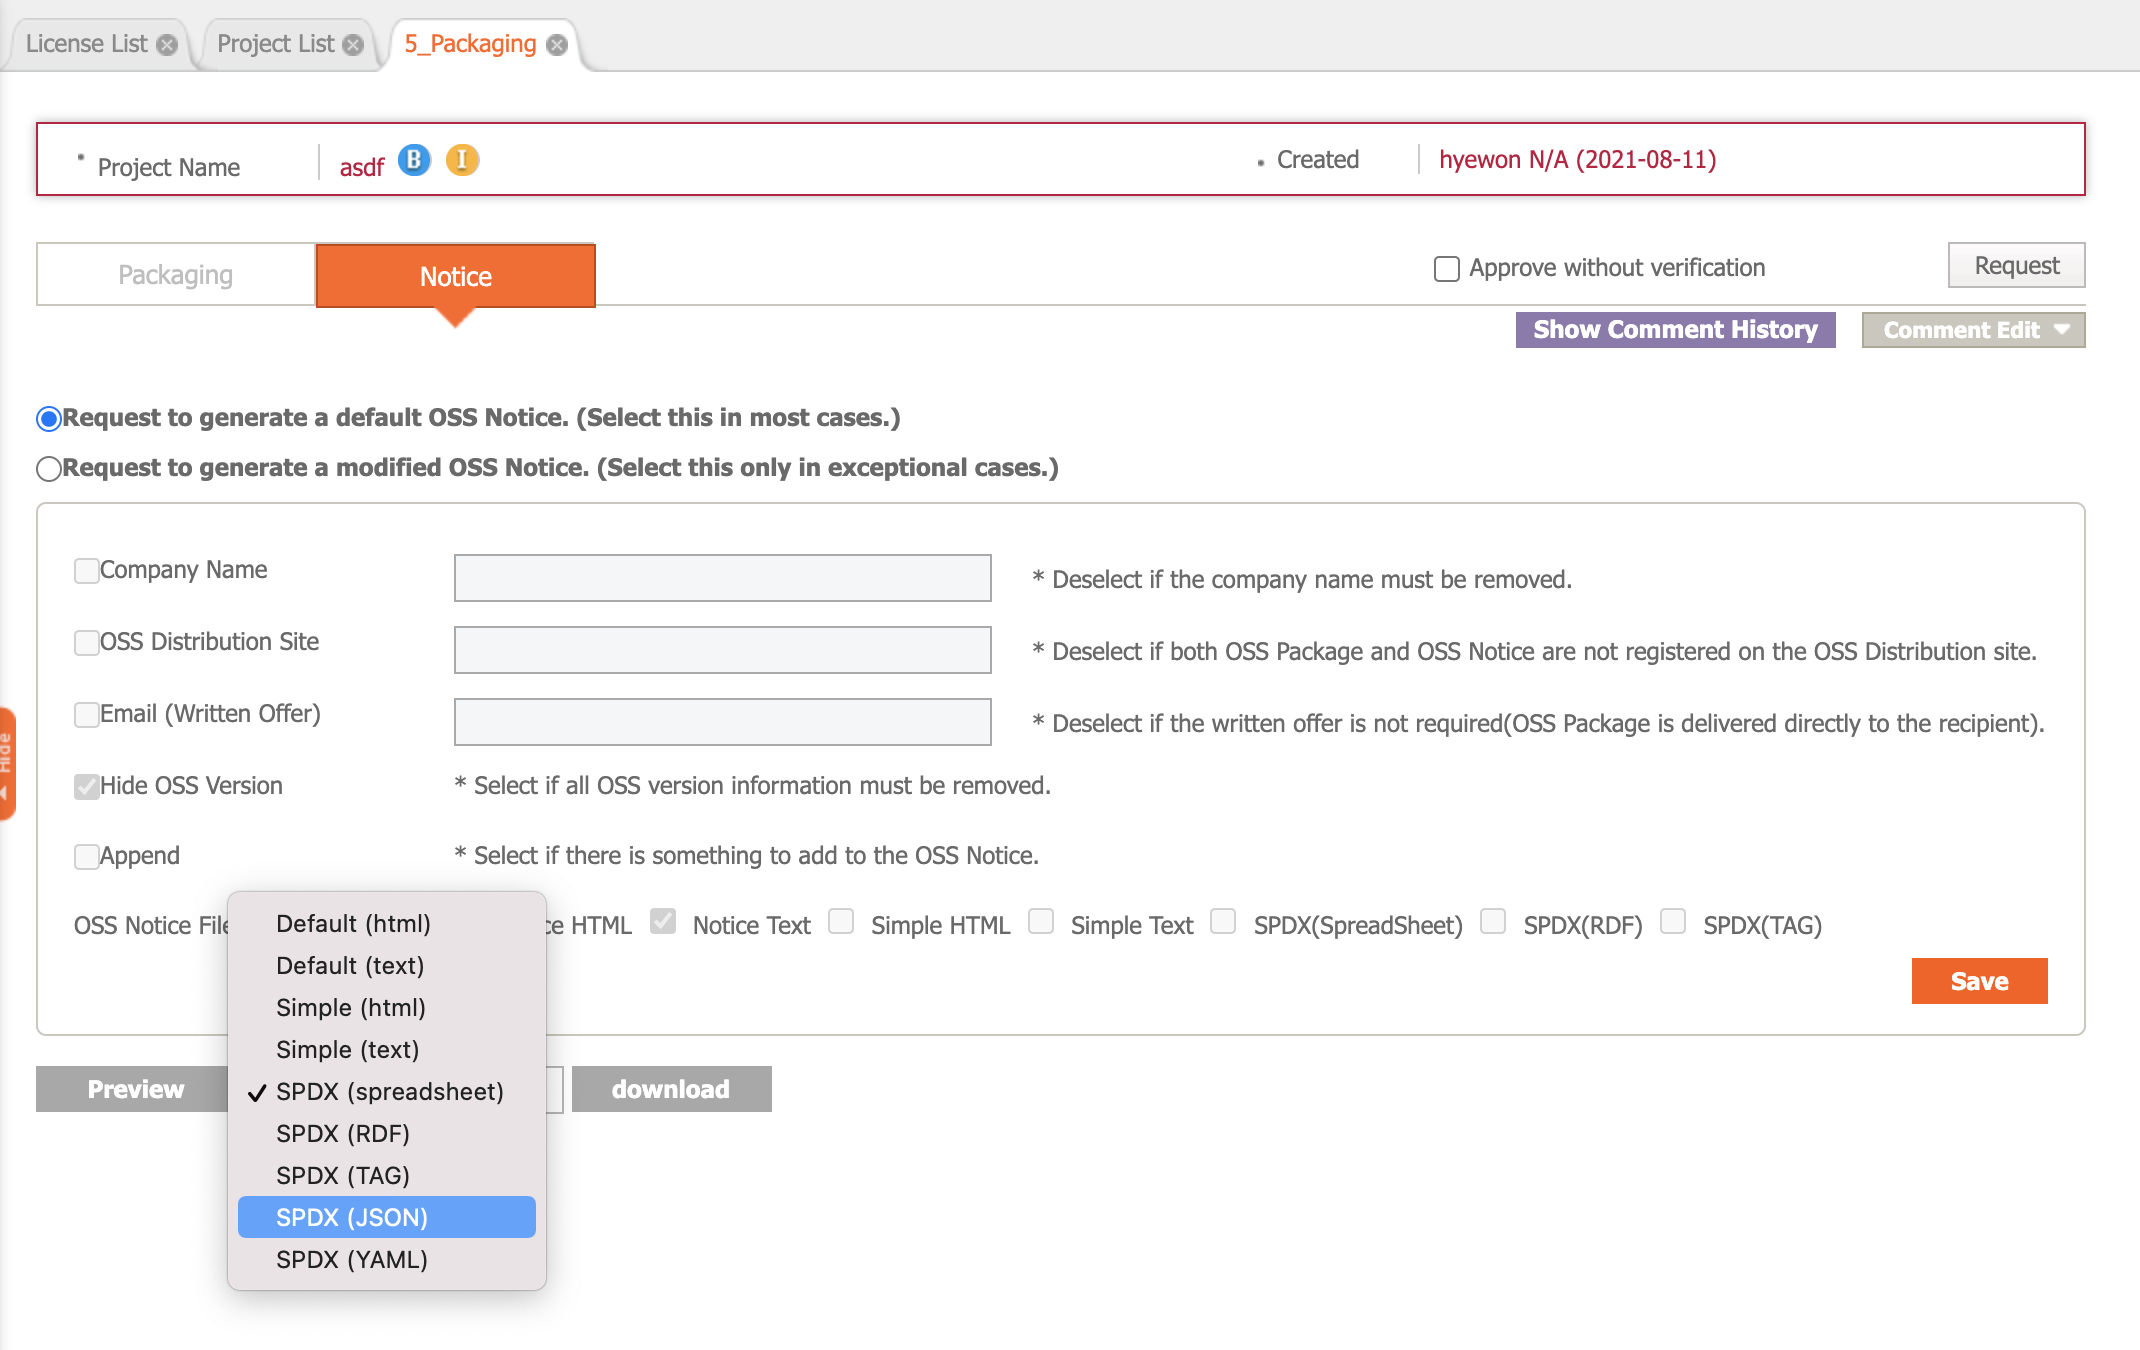Close the License List tab icon

point(168,45)
